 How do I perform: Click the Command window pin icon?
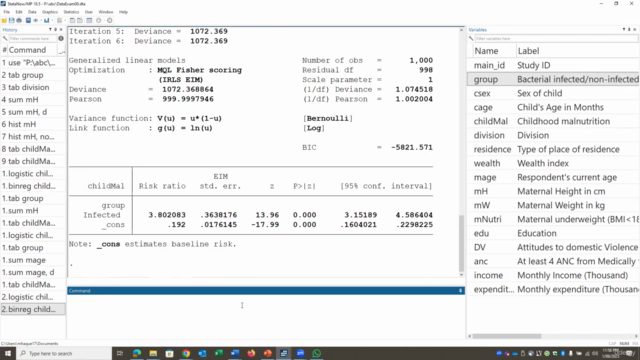pyautogui.click(x=460, y=291)
